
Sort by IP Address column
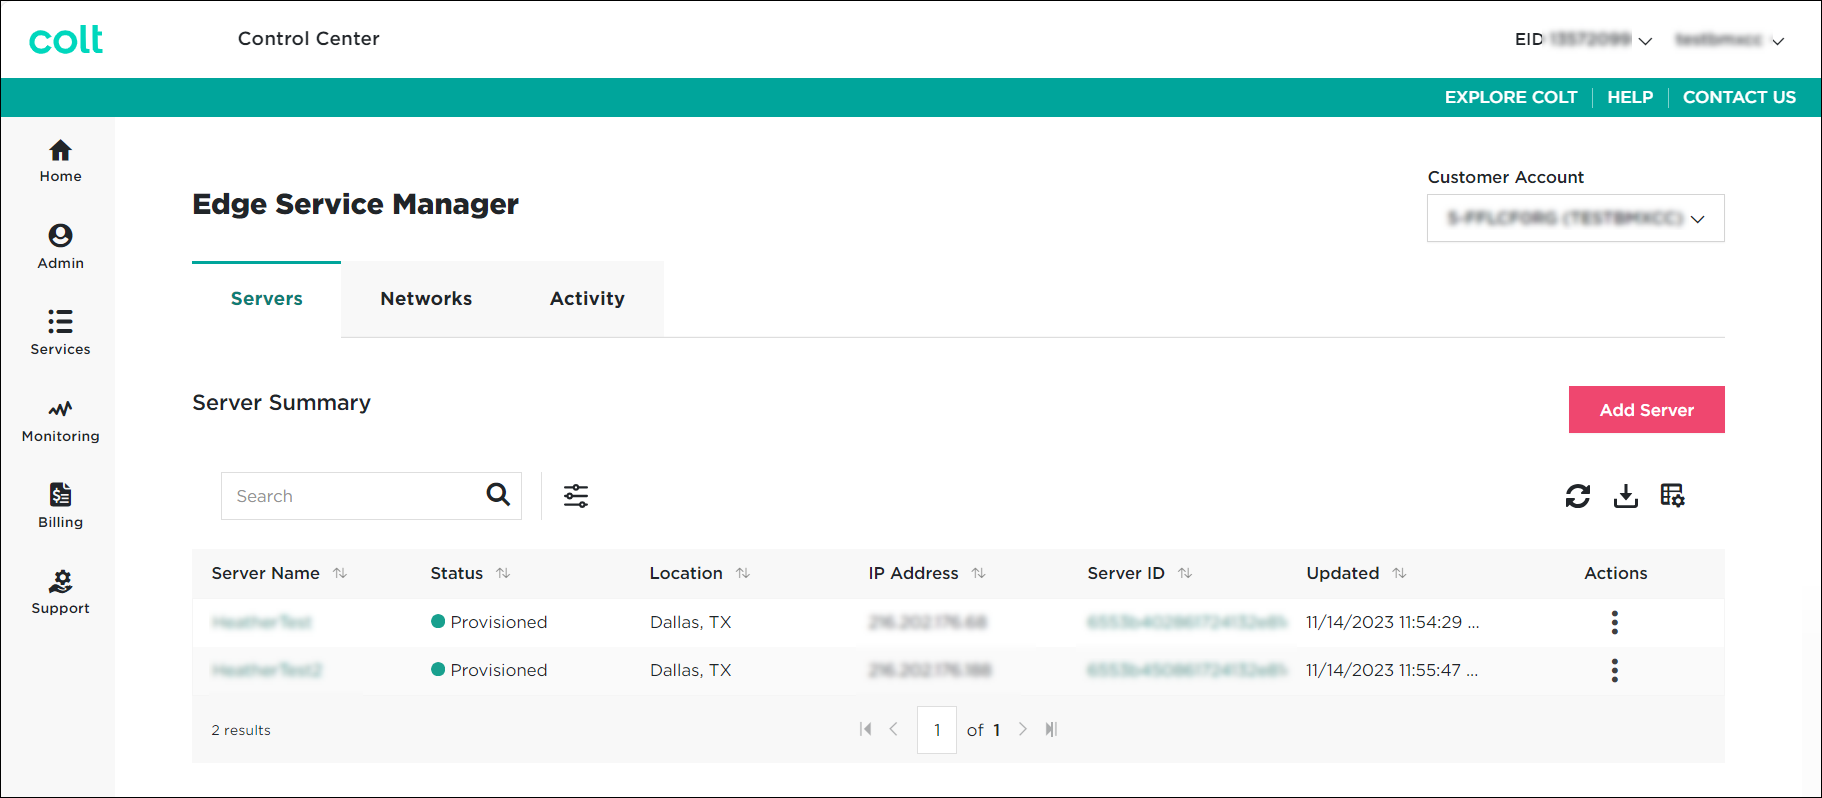pyautogui.click(x=979, y=573)
